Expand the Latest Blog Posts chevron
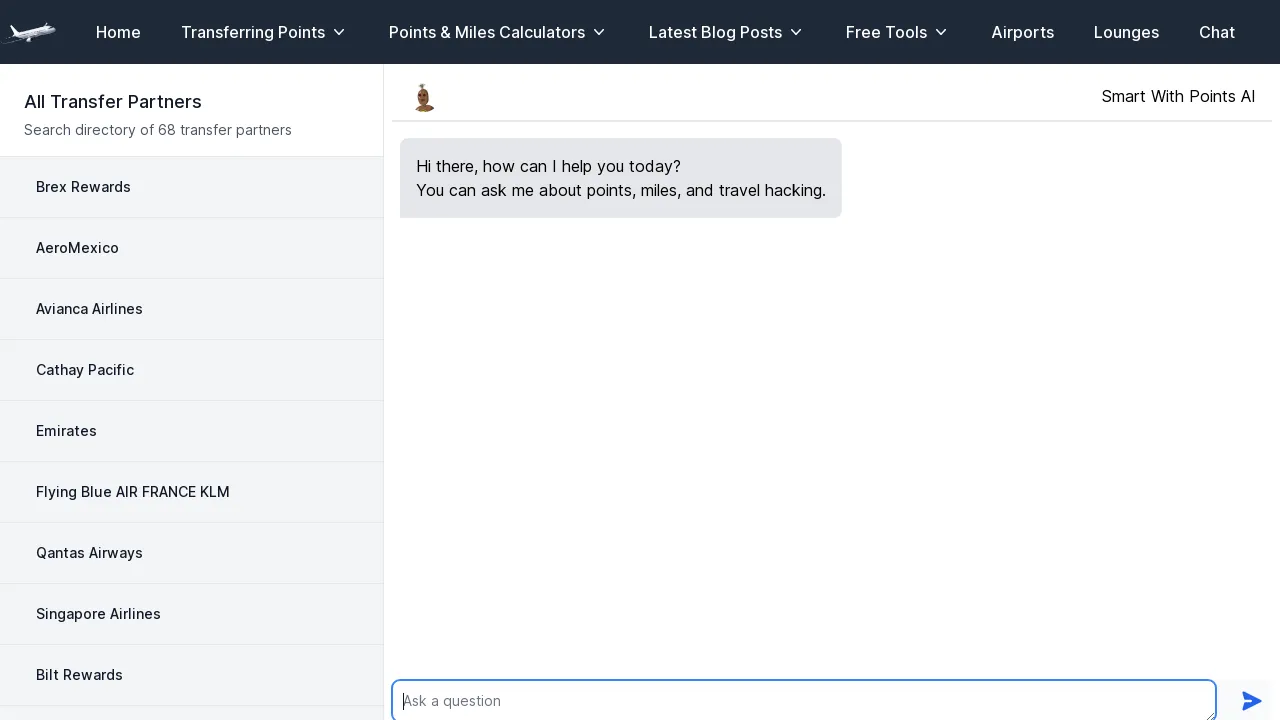1280x720 pixels. (796, 32)
